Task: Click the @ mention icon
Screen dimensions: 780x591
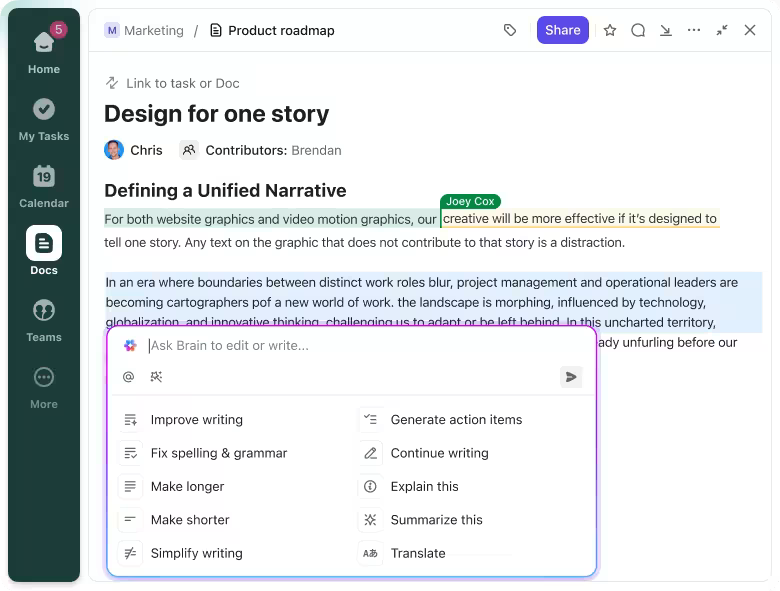Action: pos(128,377)
